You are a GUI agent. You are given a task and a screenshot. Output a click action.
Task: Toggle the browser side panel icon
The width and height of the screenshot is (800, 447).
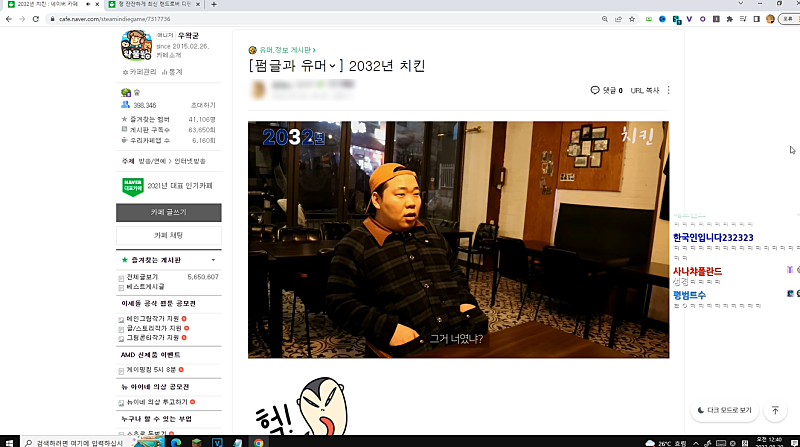pos(757,19)
